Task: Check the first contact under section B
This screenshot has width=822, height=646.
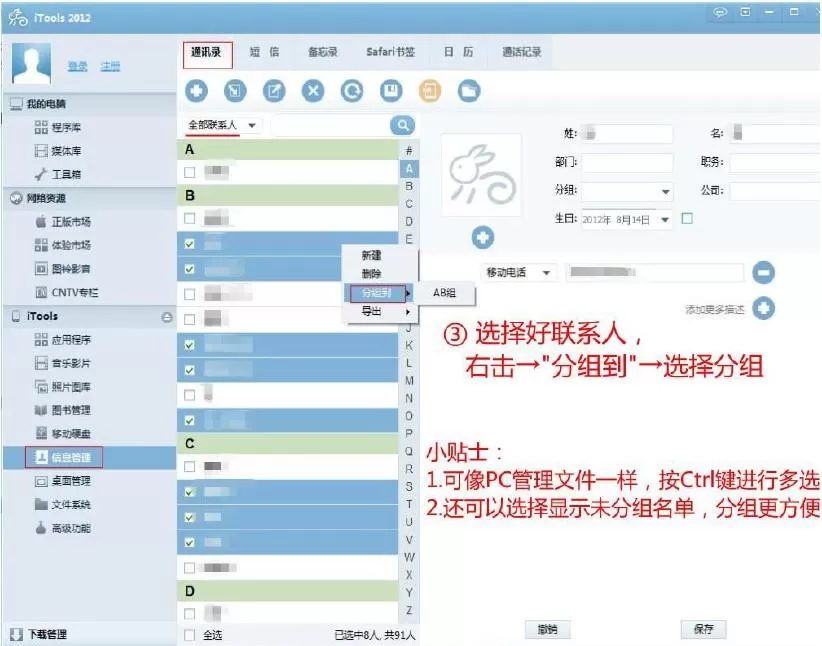Action: click(x=190, y=218)
